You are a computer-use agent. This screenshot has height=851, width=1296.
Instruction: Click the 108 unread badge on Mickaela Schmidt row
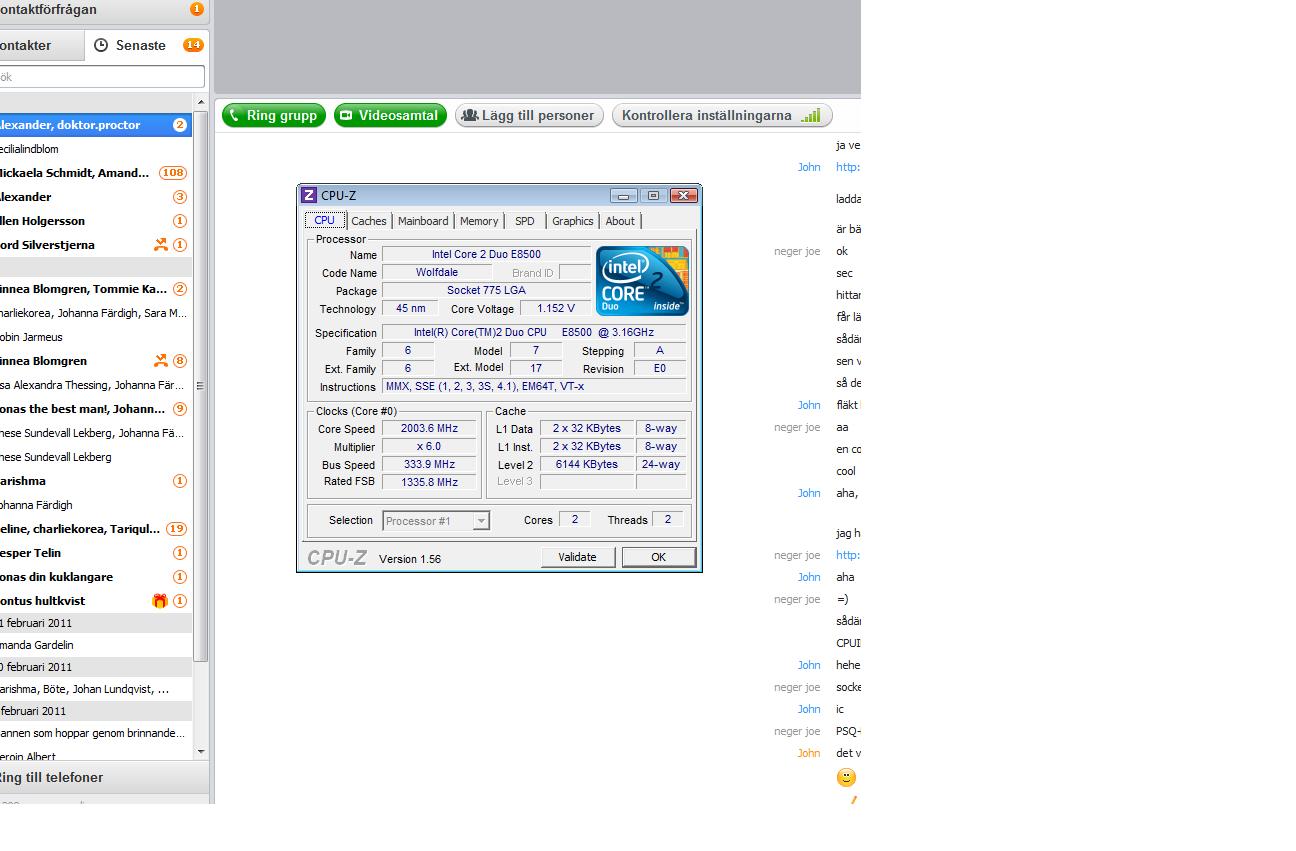(x=173, y=173)
